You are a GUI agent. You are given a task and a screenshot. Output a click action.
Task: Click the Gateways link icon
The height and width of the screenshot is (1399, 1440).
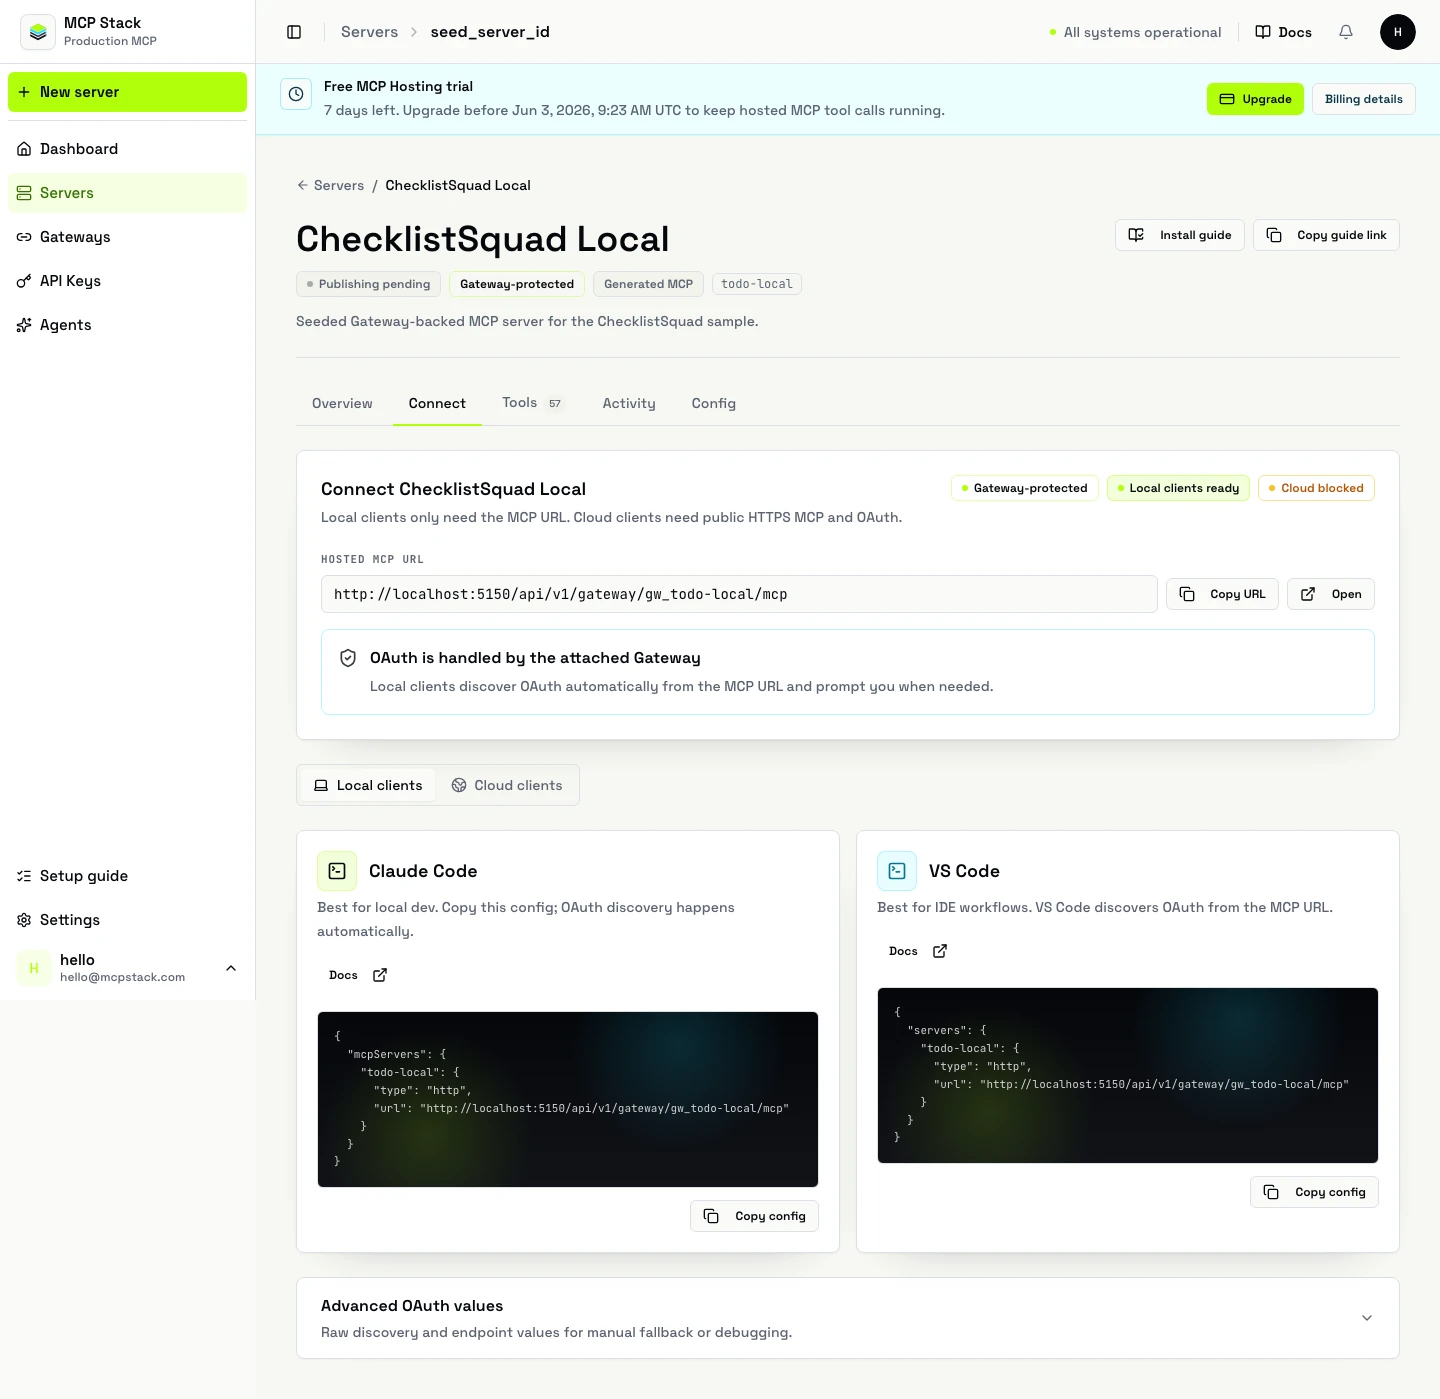[24, 237]
